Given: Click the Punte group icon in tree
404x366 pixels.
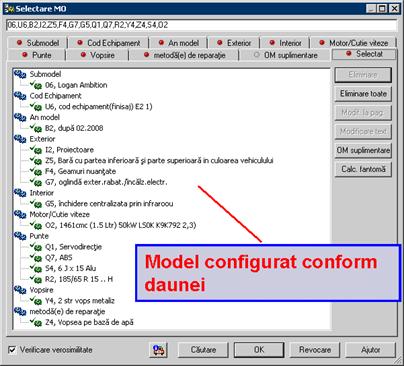Looking at the screenshot, I should coord(20,236).
